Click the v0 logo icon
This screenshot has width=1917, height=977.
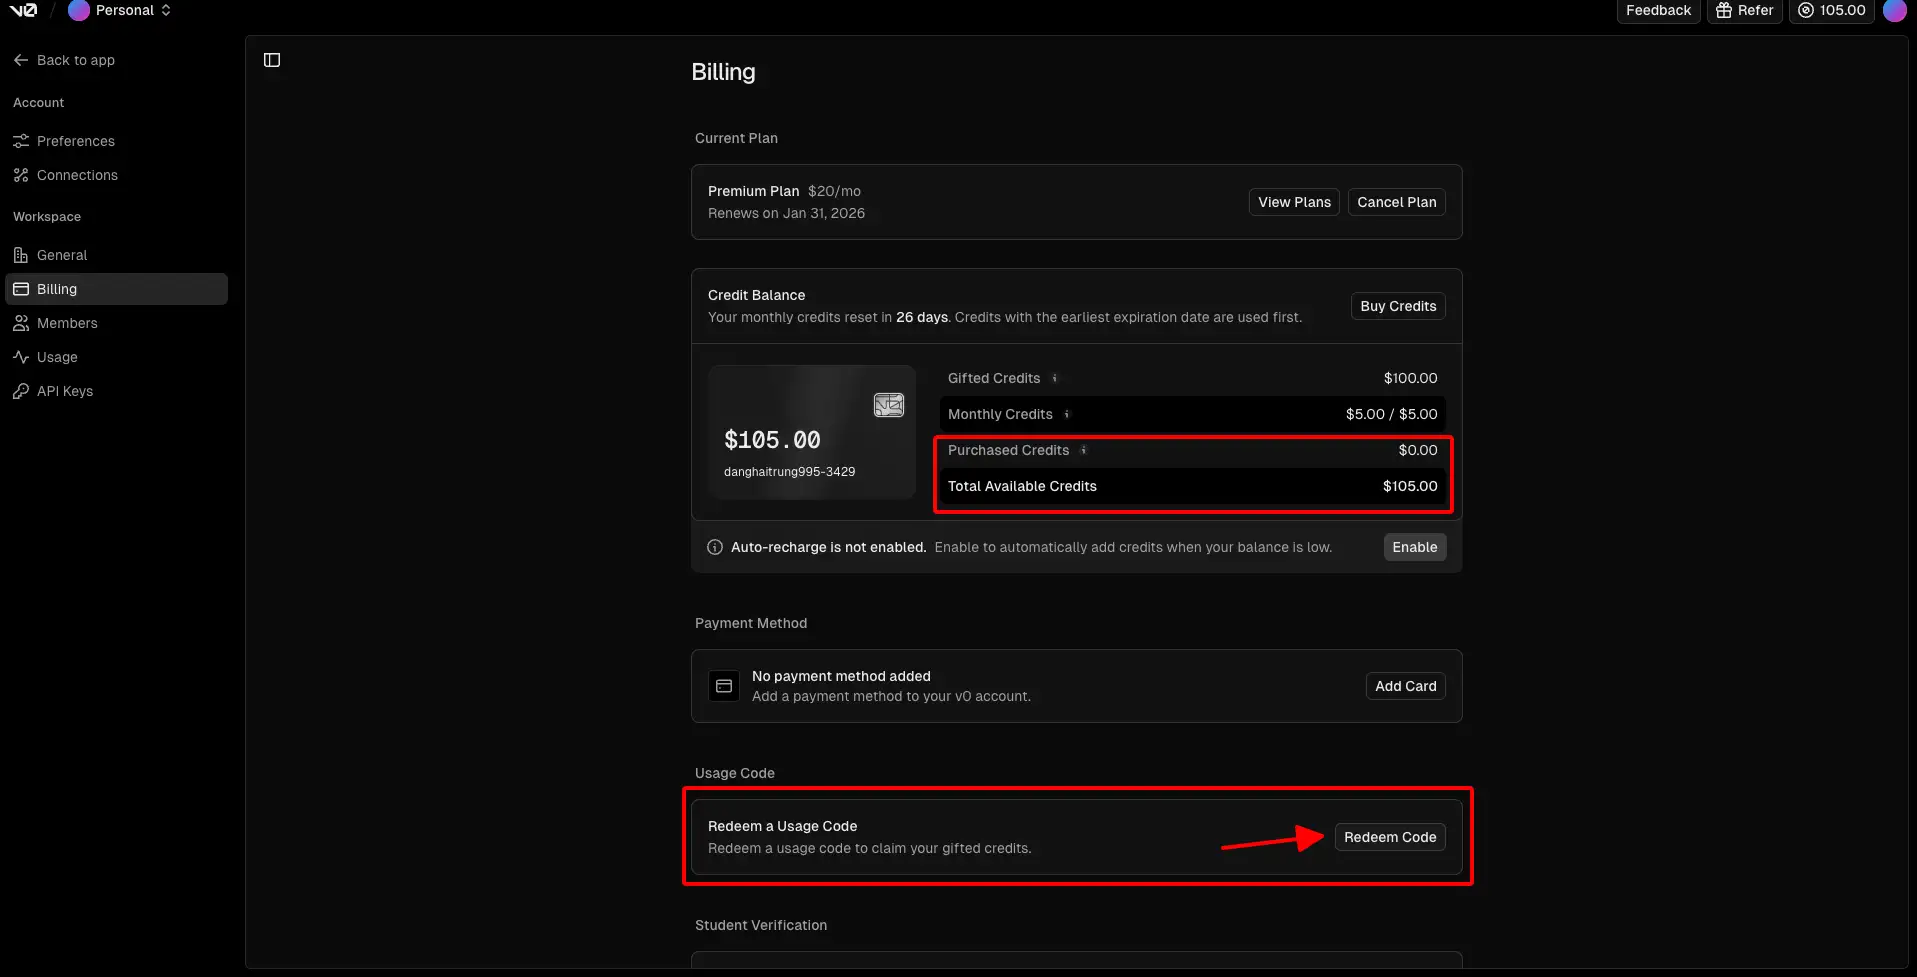23,10
